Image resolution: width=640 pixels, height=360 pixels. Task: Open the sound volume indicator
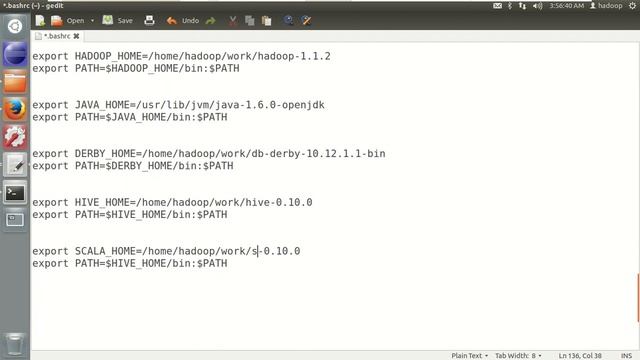[x=538, y=6]
